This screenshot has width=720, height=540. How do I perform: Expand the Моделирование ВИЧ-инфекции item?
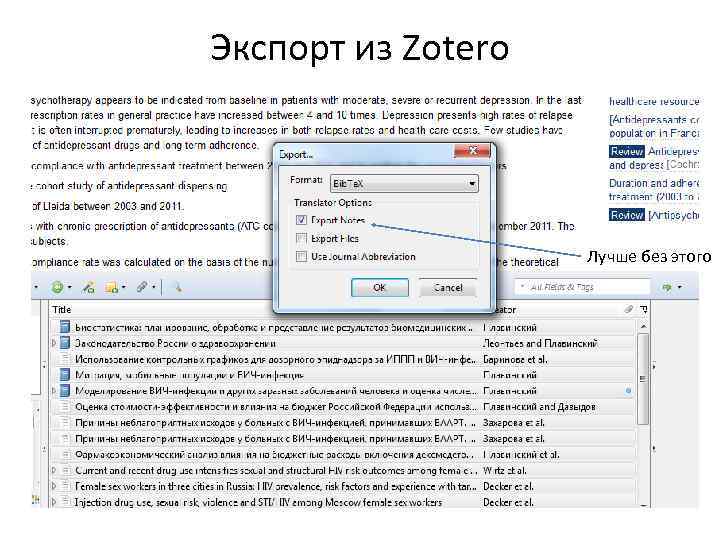54,391
